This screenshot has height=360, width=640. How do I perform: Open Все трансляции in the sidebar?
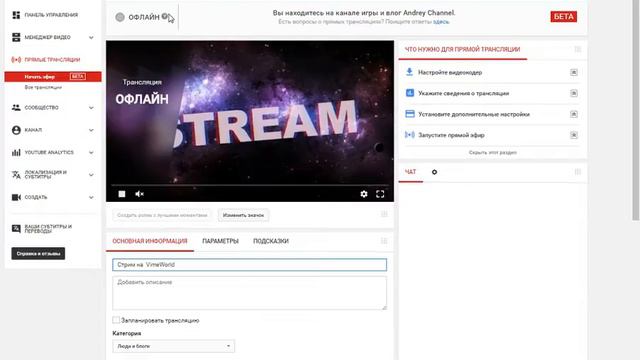(x=43, y=87)
